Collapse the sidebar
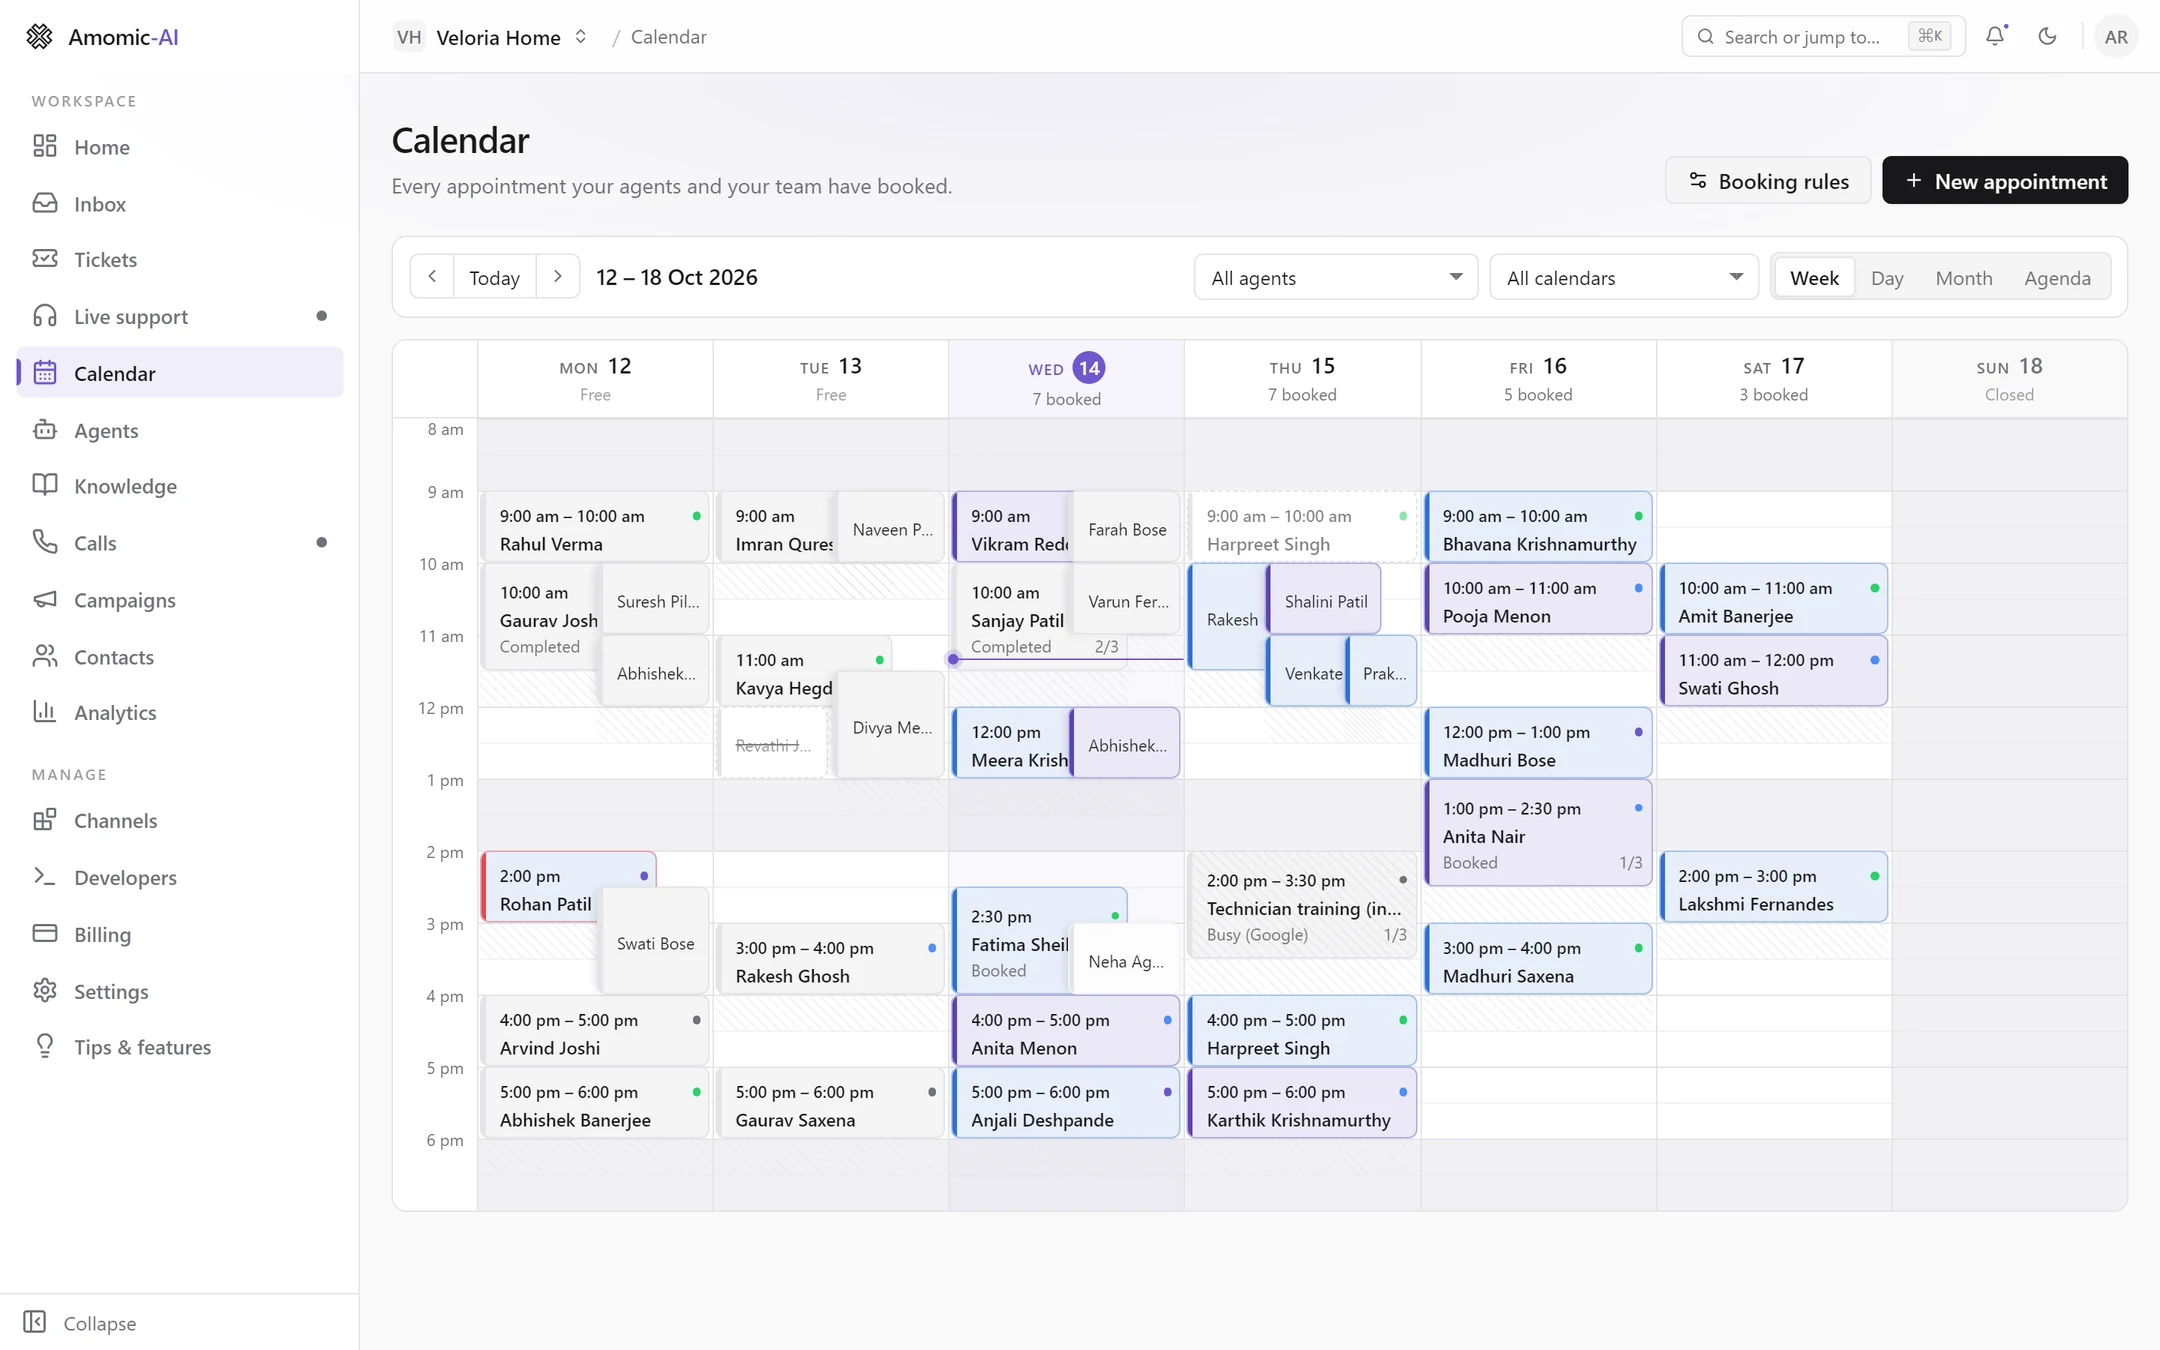Image resolution: width=2160 pixels, height=1350 pixels. point(80,1322)
